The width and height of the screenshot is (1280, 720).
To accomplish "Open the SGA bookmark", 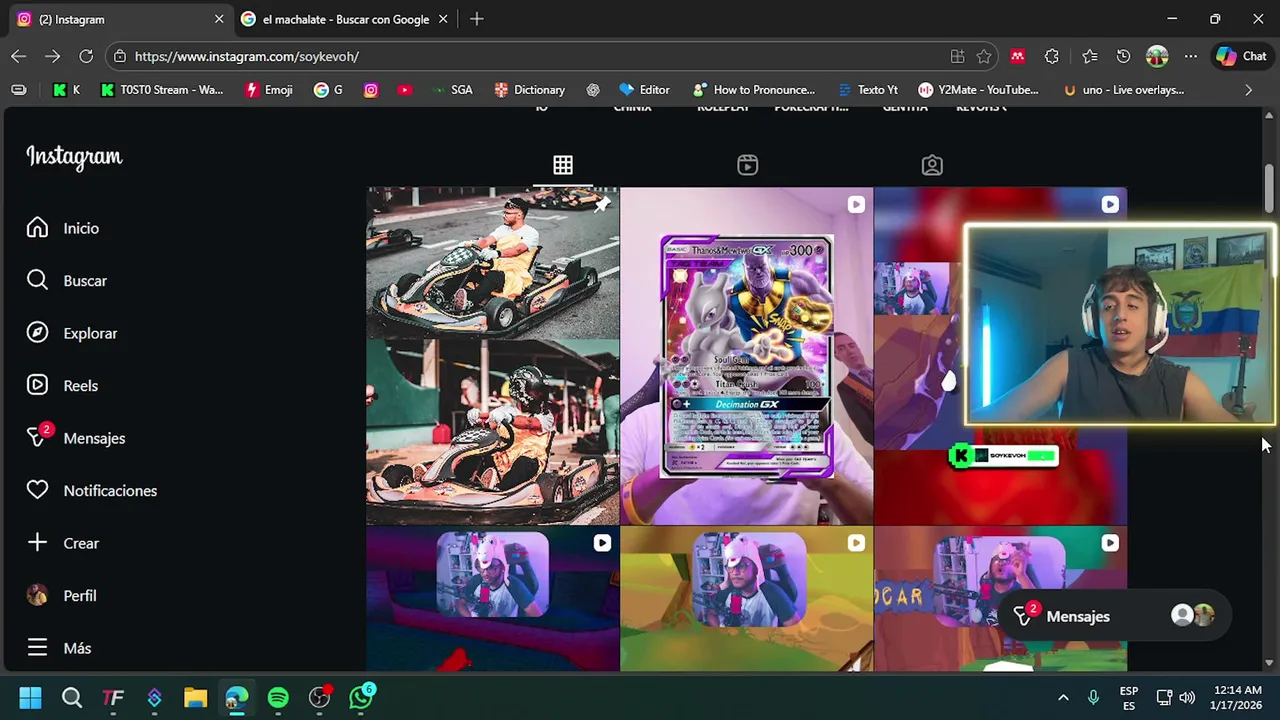I will 452,90.
